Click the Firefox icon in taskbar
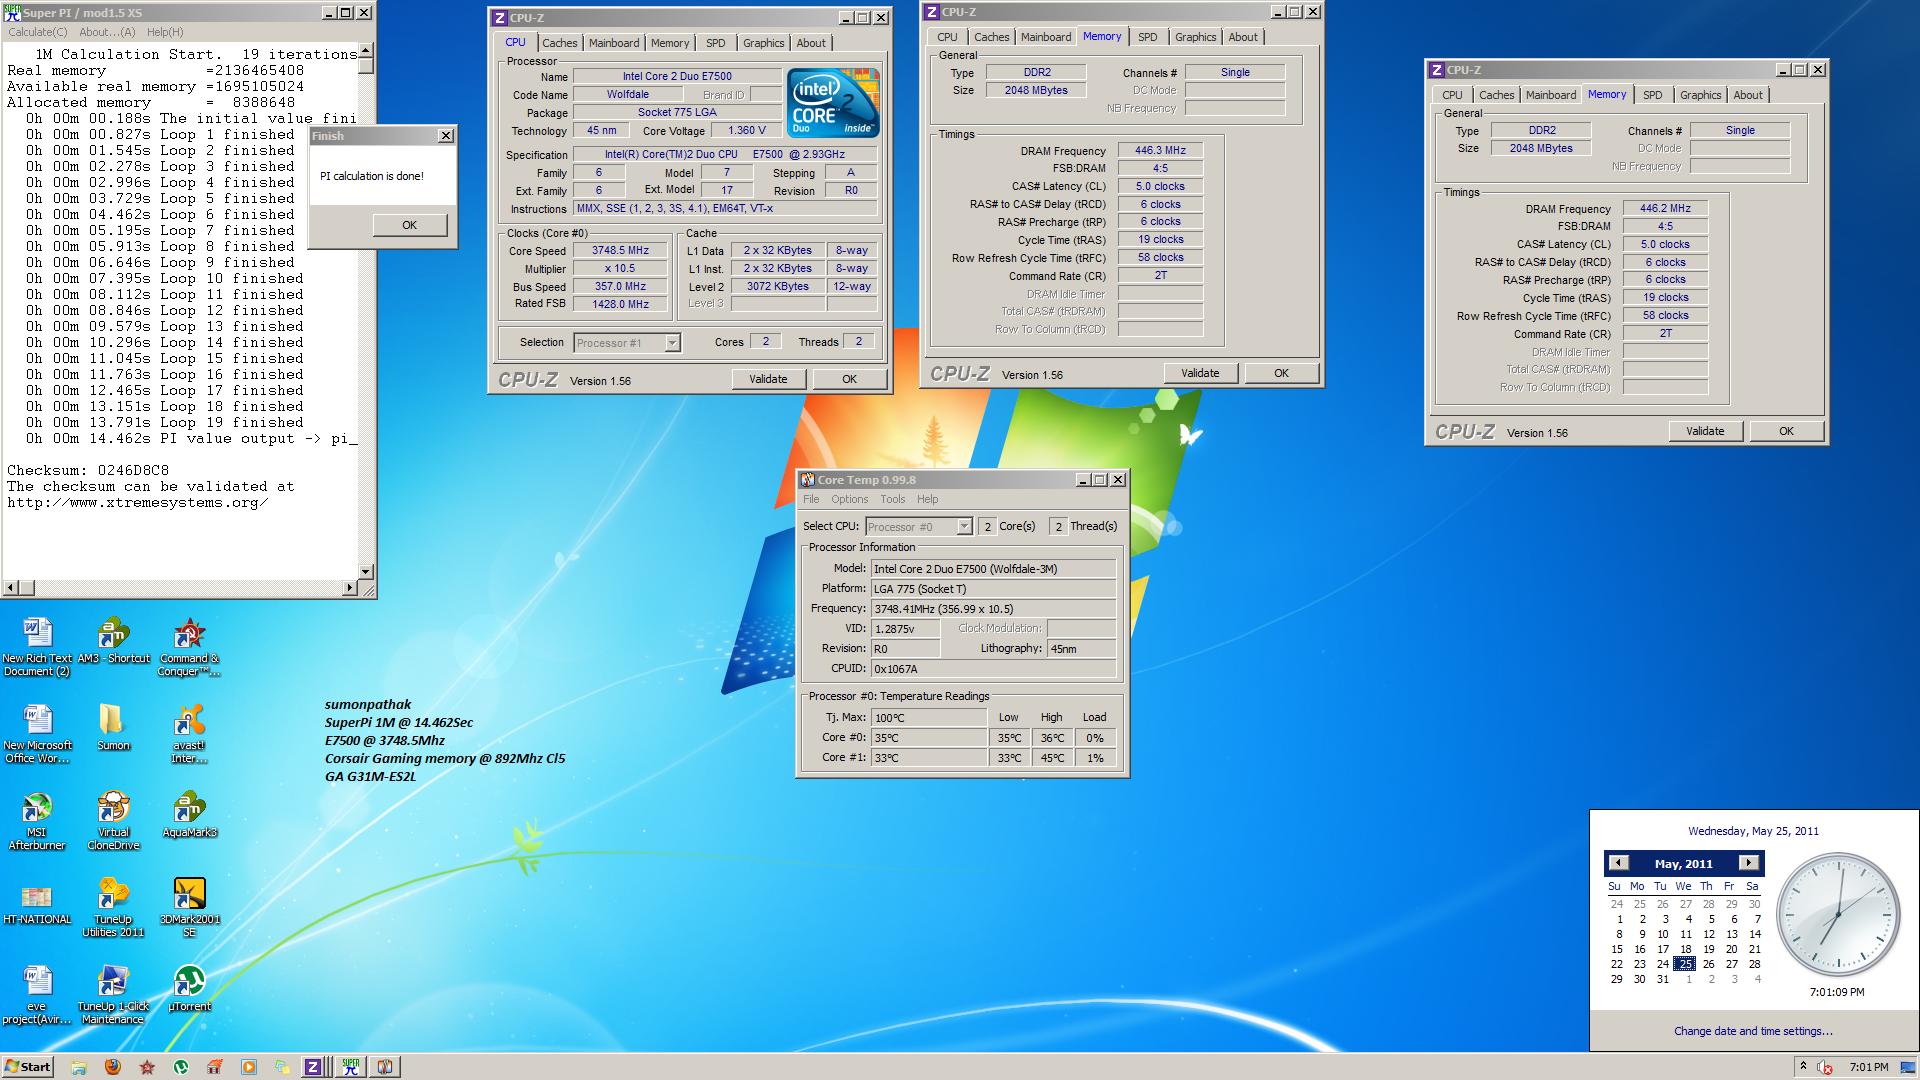Screen dimensions: 1920x1080 tap(113, 1067)
